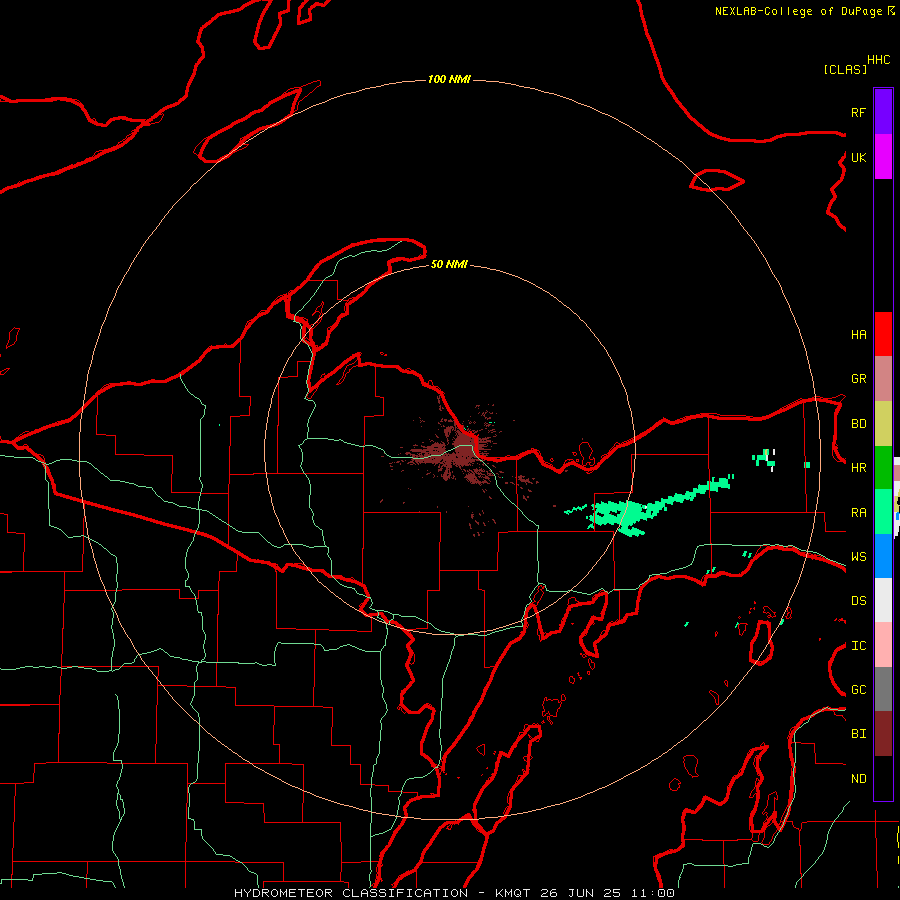Click the RA legend label

coord(858,513)
